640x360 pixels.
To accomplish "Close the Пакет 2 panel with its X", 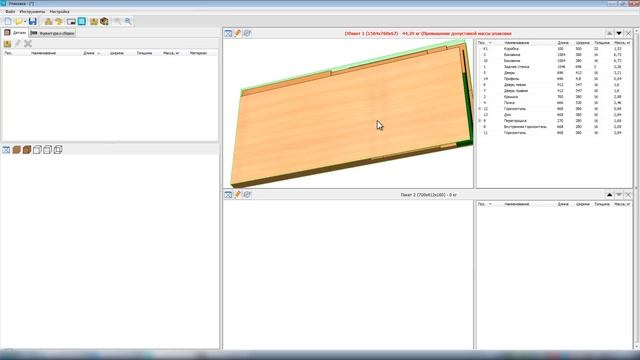I will point(628,195).
